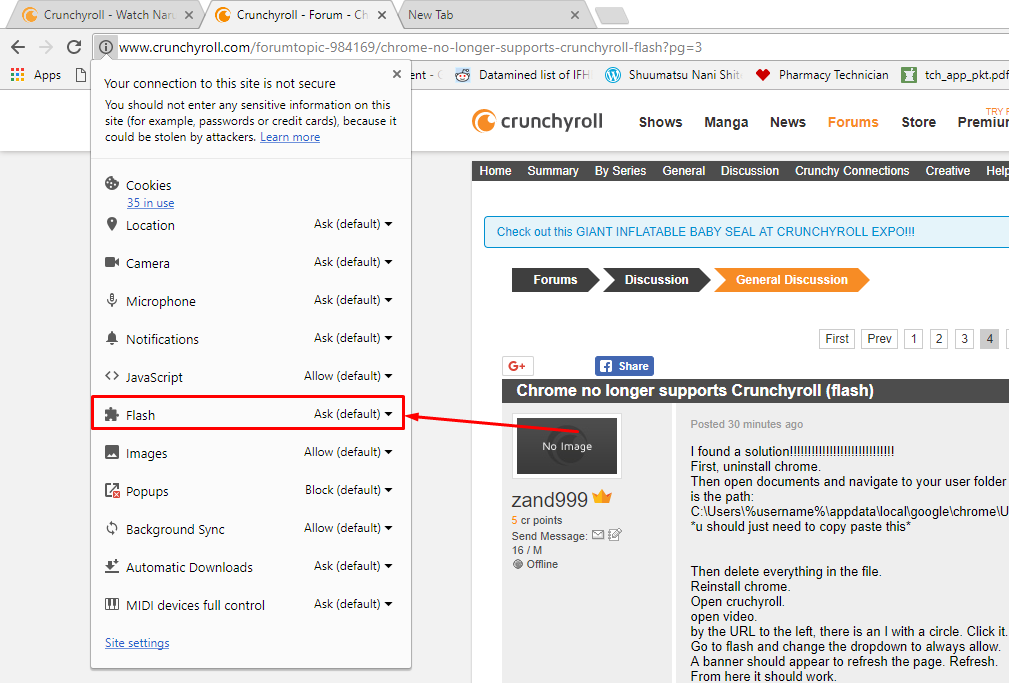Open the Notifications permission dropdown
Viewport: 1009px width, 683px height.
(x=353, y=338)
